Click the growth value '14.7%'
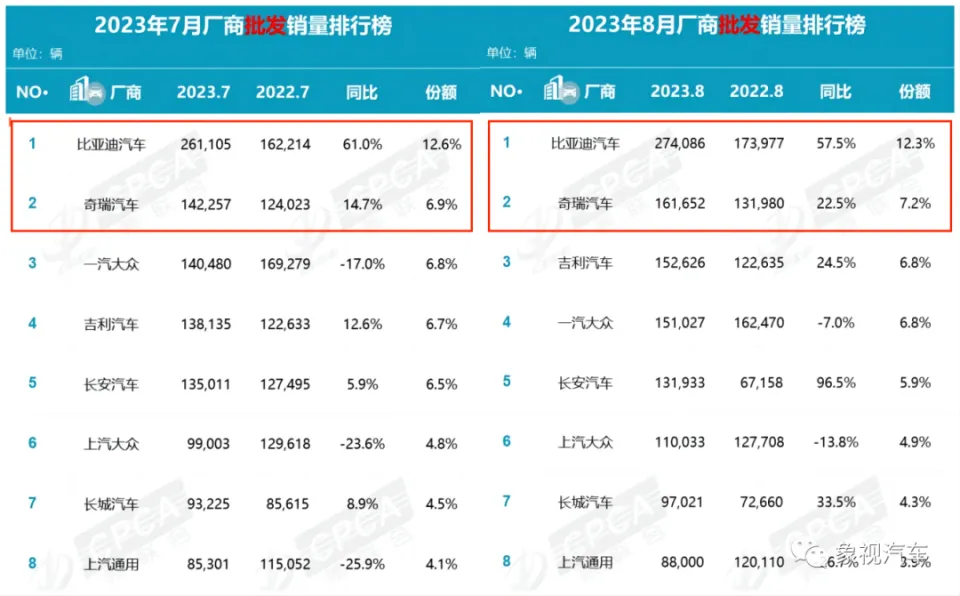960x596 pixels. point(362,205)
